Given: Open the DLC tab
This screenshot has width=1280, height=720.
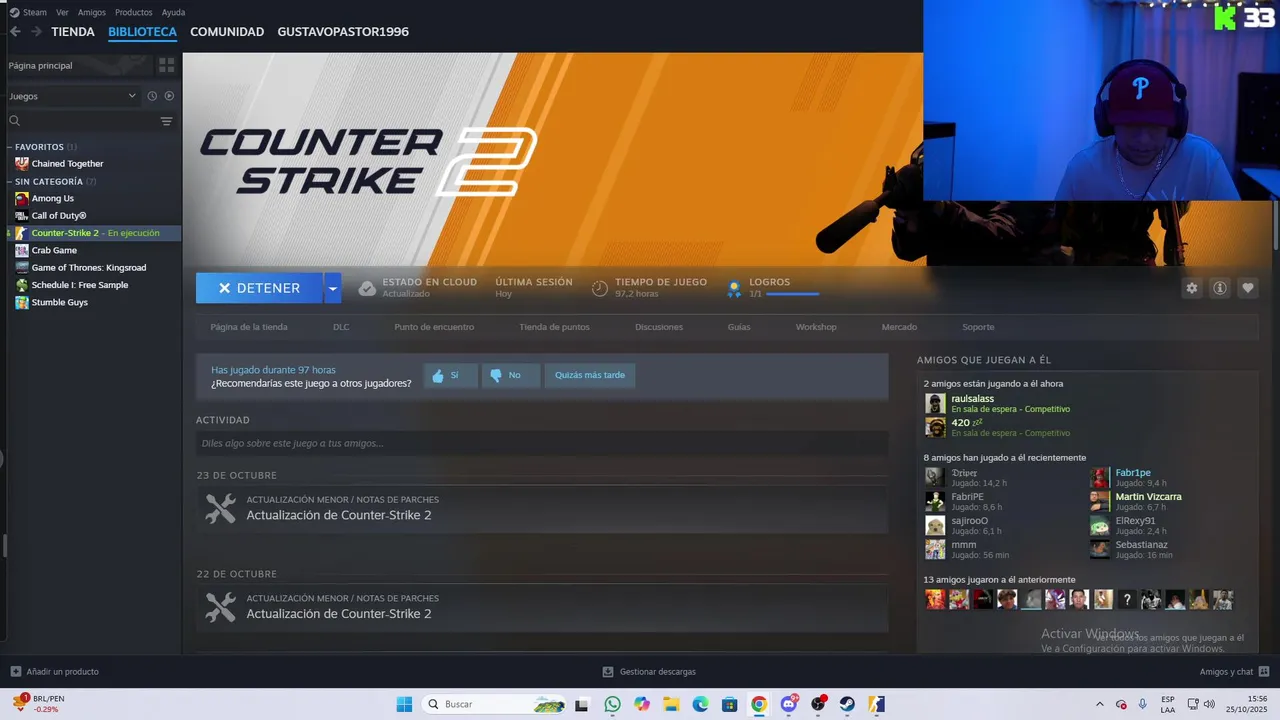Looking at the screenshot, I should 341,327.
